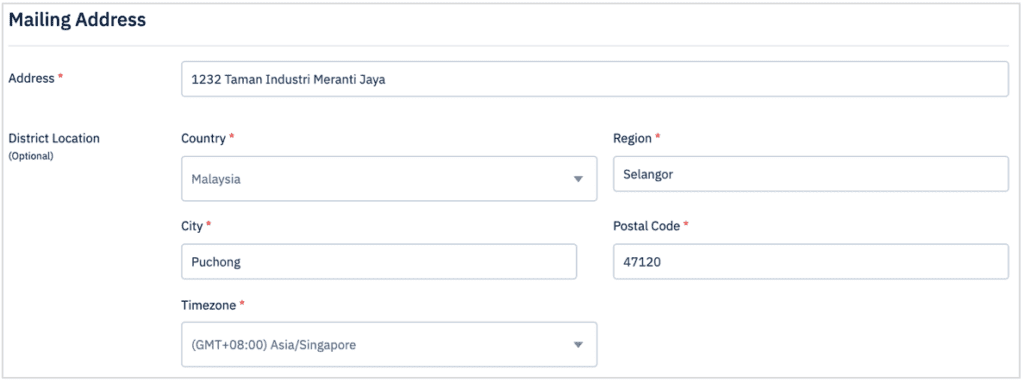This screenshot has height=383, width=1024.
Task: Click the Mailing Address section heading
Action: pos(77,20)
